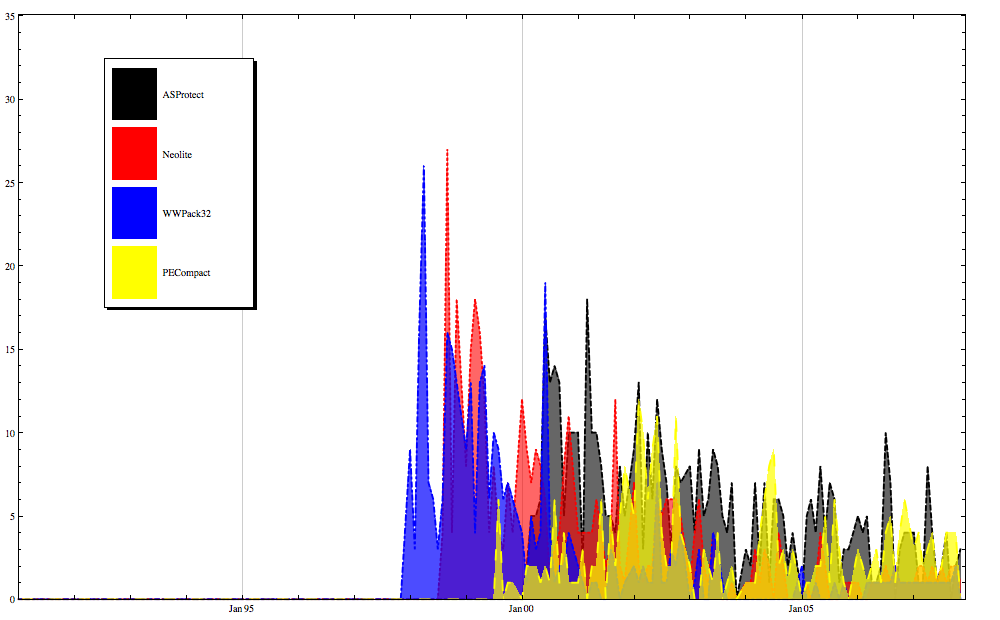Click the tallest black ASProtect peak at 18
The width and height of the screenshot is (1000, 620).
click(587, 301)
